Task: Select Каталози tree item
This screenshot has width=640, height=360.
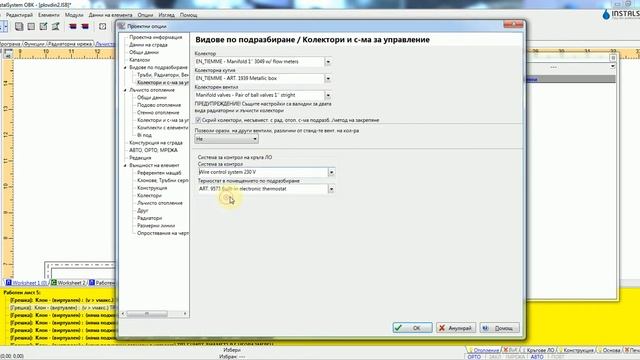Action: tap(140, 60)
